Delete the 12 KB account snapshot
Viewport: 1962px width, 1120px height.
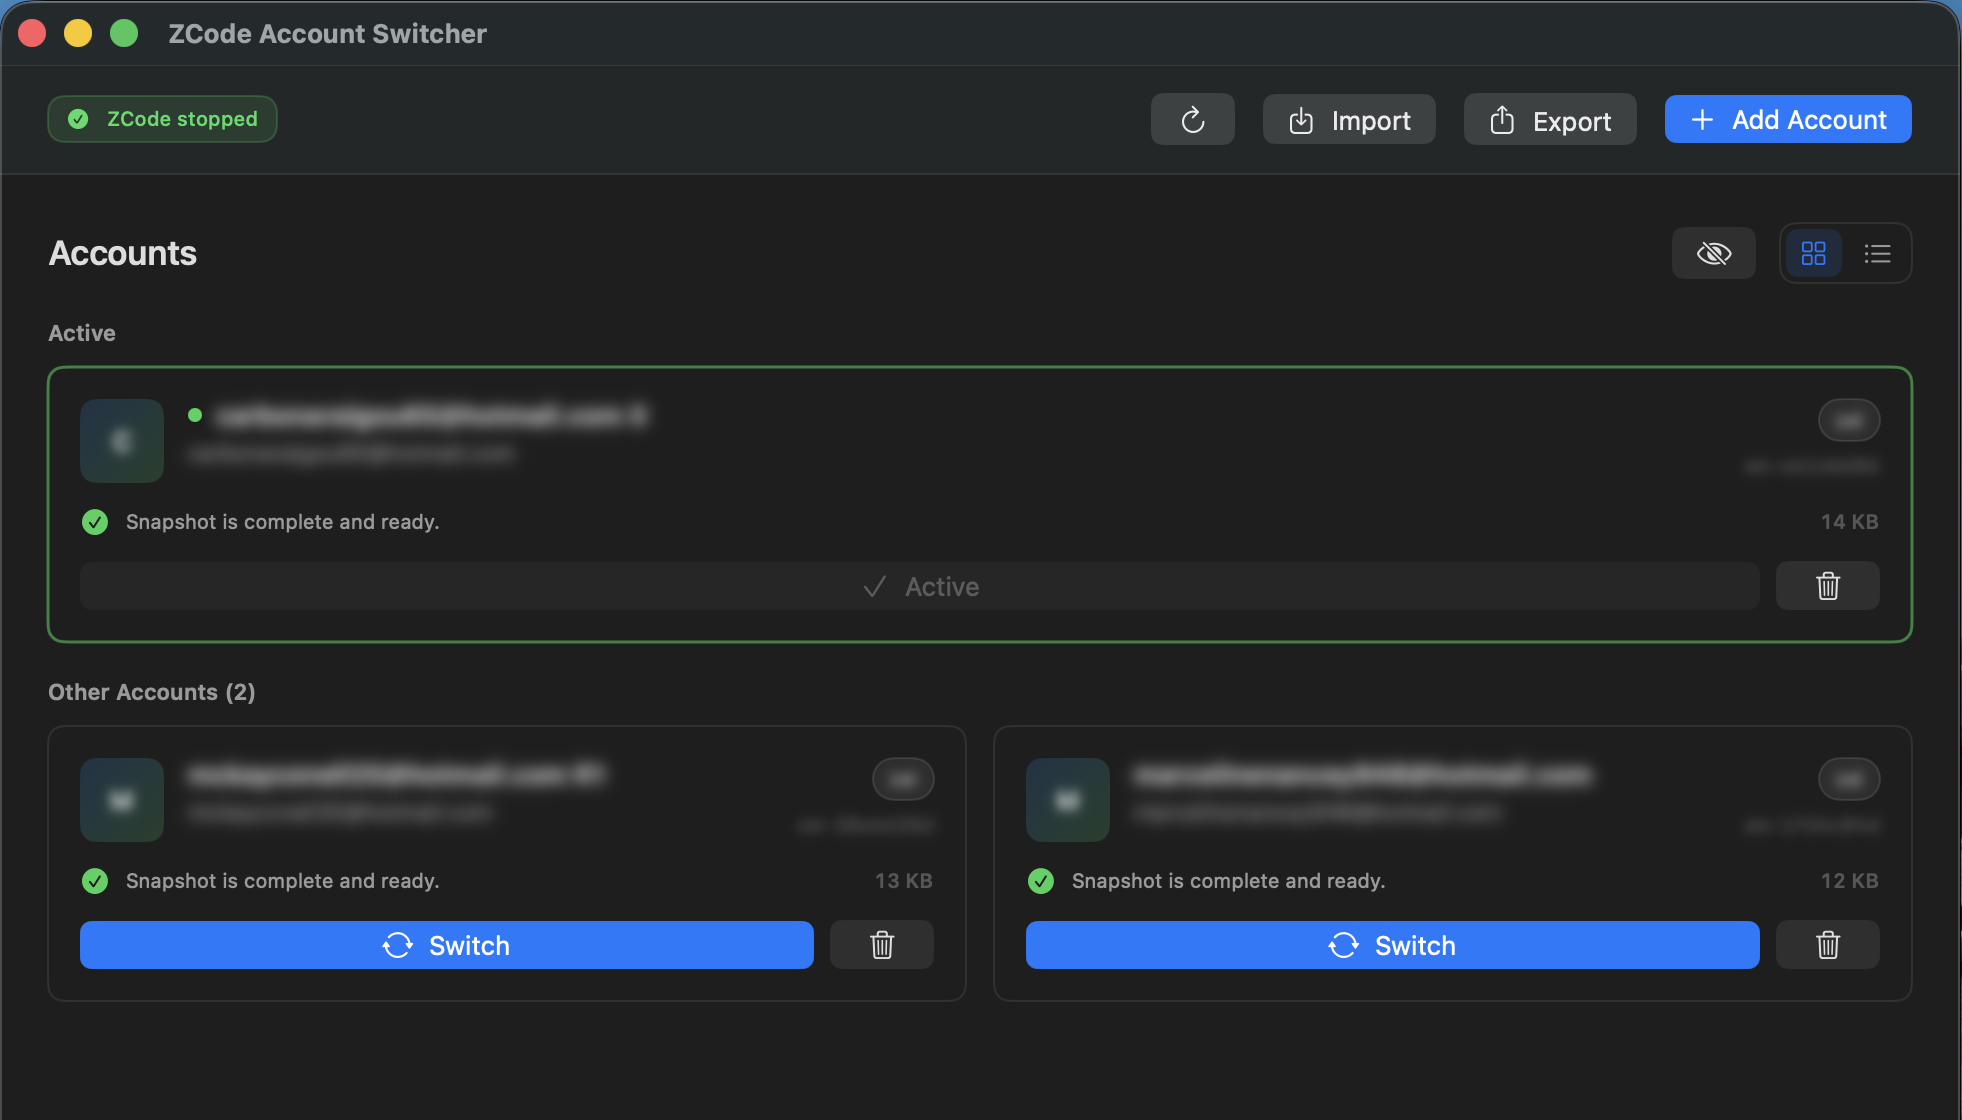tap(1828, 945)
